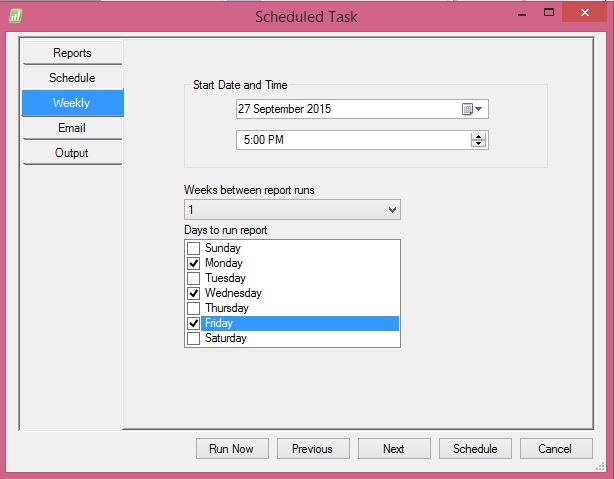Open the calendar date picker icon
The height and width of the screenshot is (479, 614).
(471, 109)
